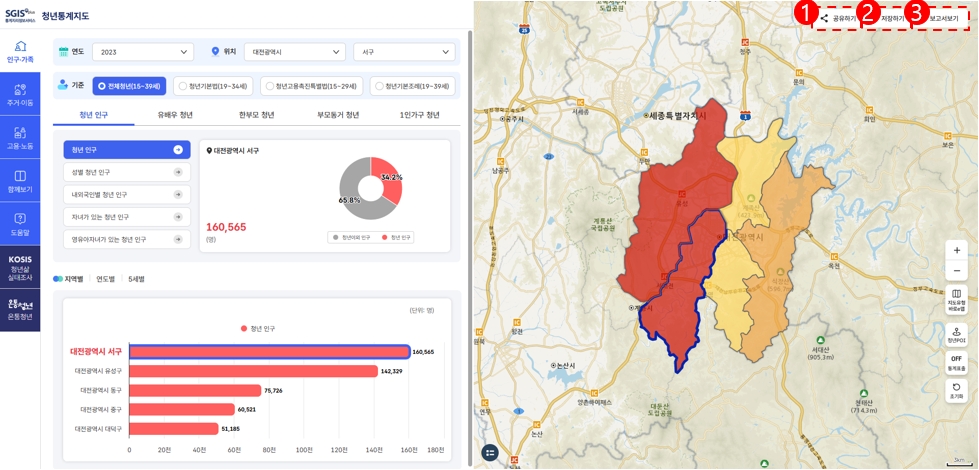Click the 지도유형 바꾸기 map type icon
This screenshot has height=470, width=979.
[956, 300]
